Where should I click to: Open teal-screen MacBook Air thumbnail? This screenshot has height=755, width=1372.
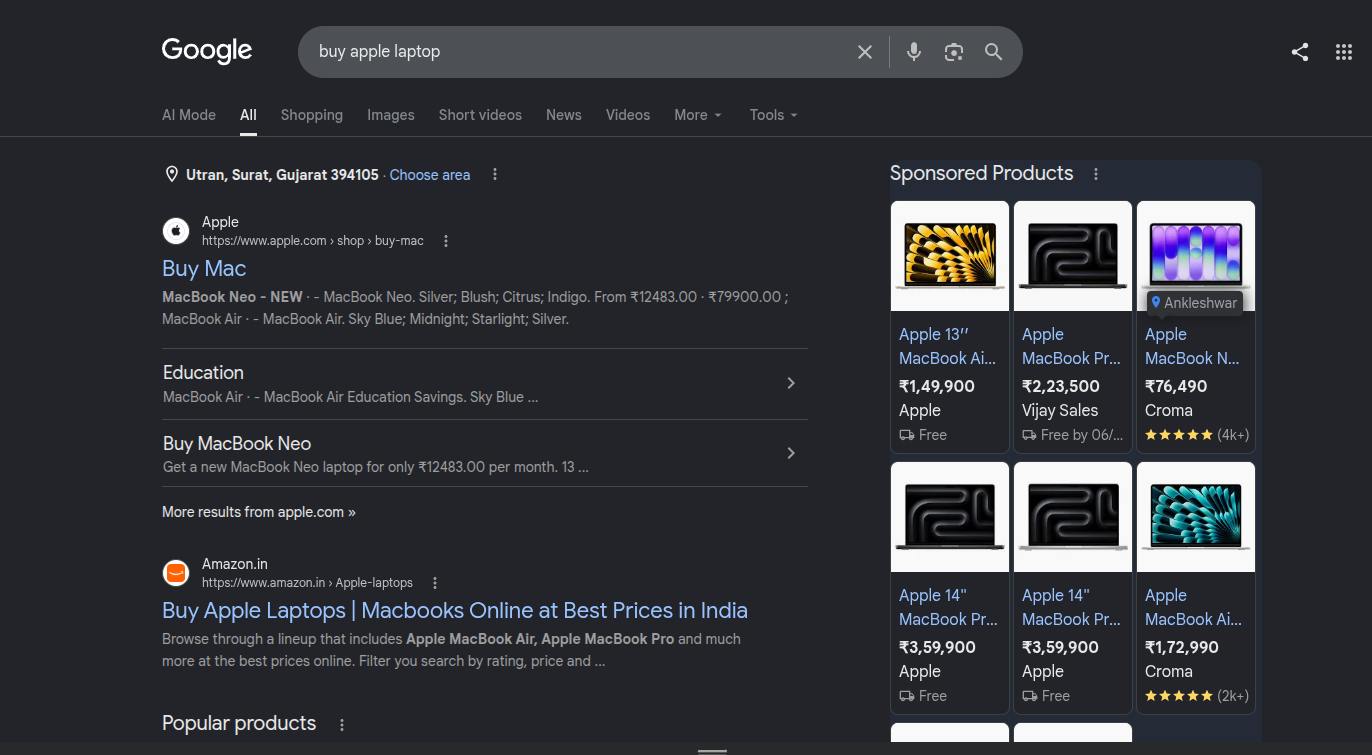coord(1196,517)
